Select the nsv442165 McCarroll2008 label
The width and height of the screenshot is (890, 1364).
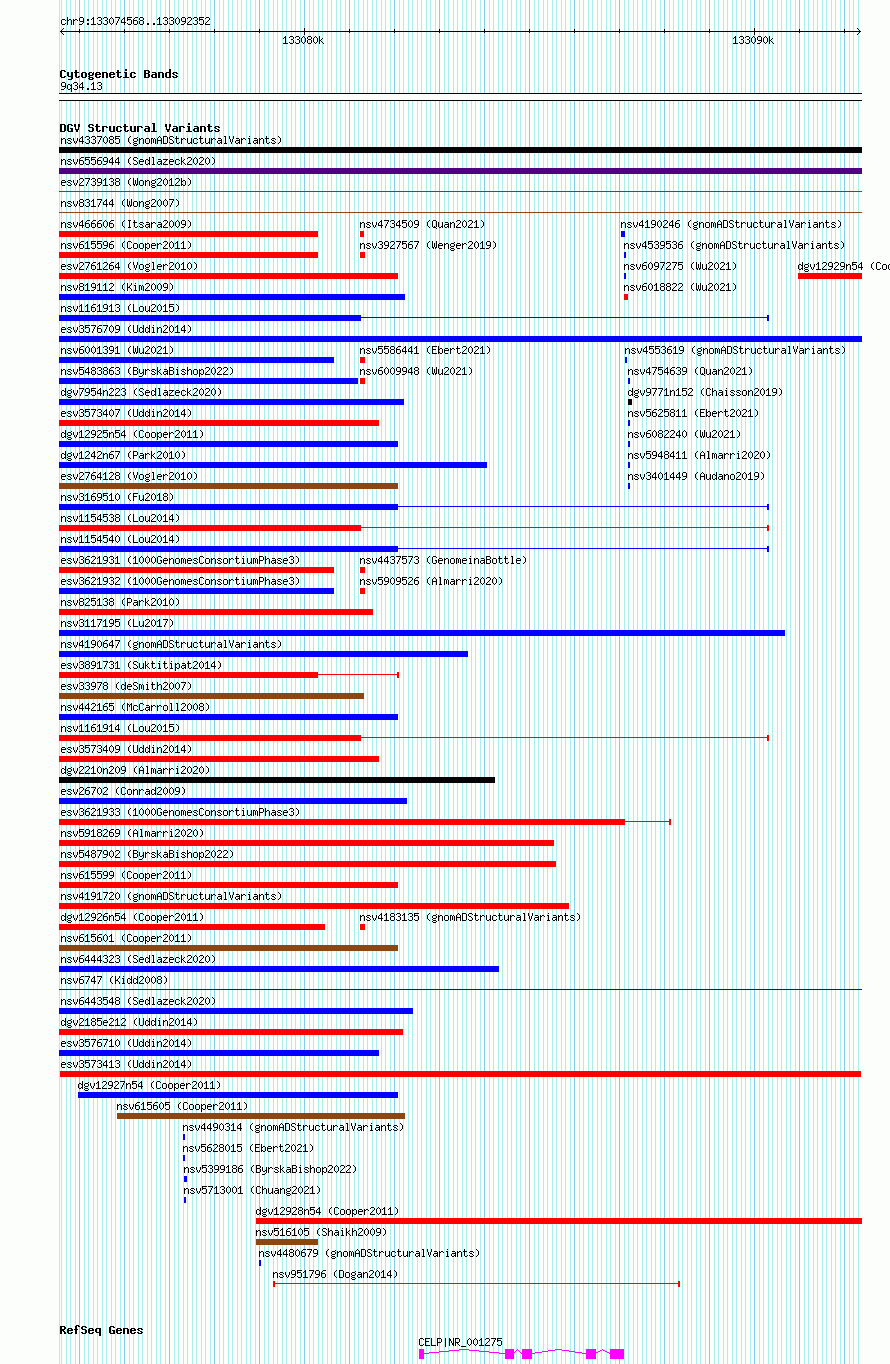click(x=135, y=707)
